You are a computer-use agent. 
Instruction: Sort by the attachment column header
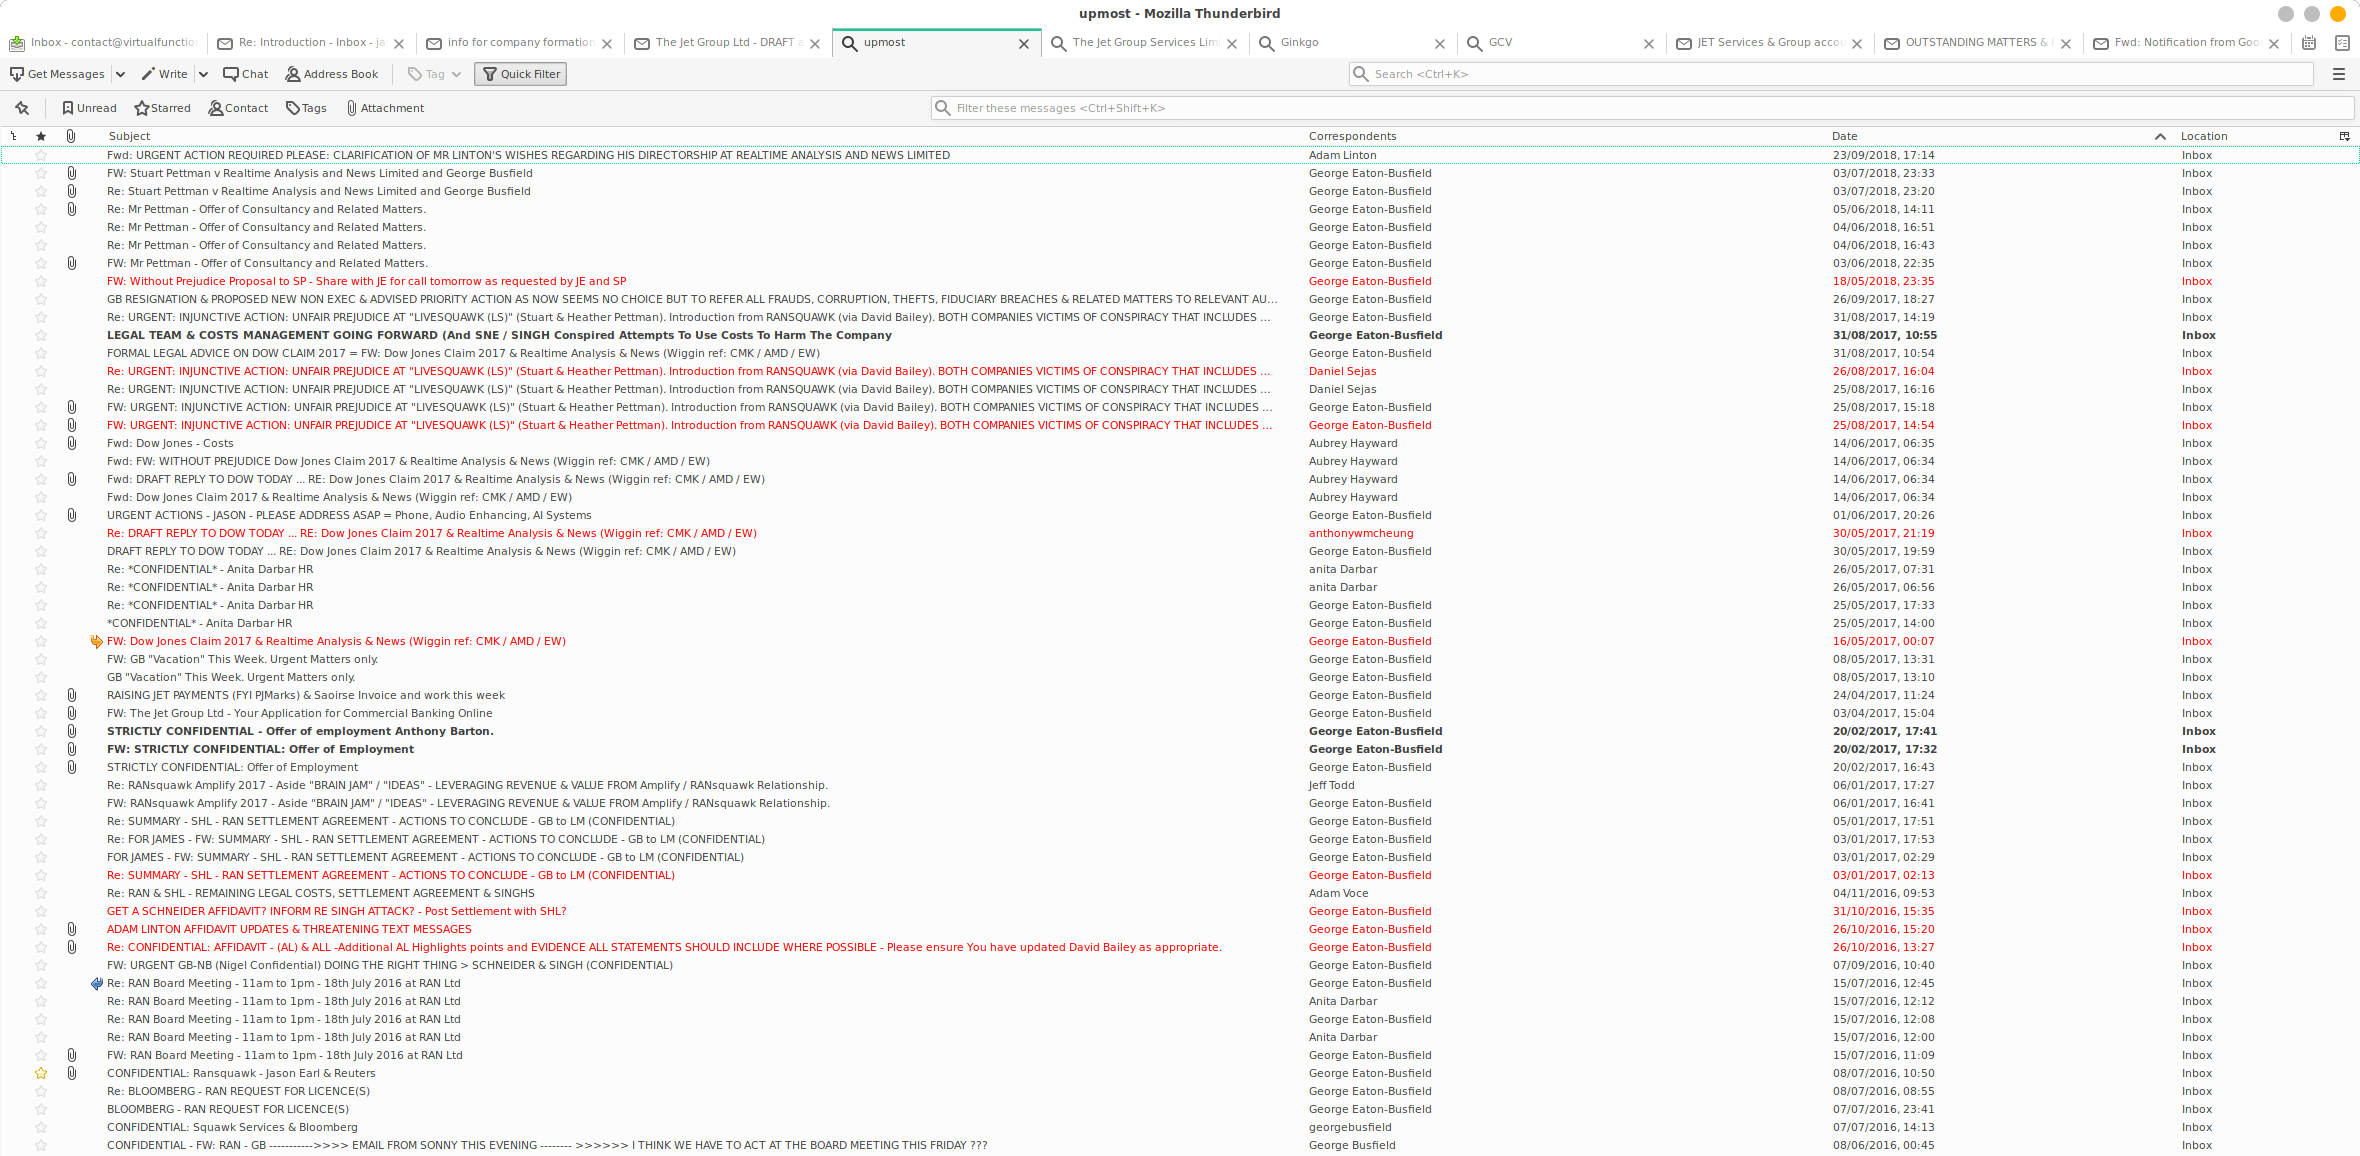(71, 136)
